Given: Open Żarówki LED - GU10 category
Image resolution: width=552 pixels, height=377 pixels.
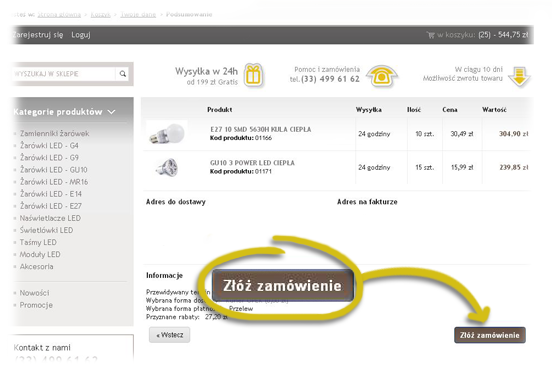Looking at the screenshot, I should point(54,170).
